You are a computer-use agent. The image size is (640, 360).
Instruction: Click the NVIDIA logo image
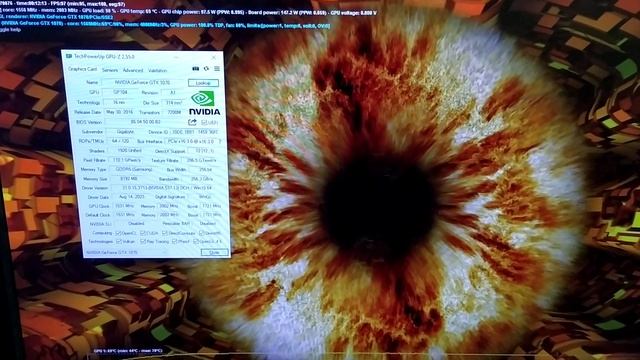pyautogui.click(x=204, y=103)
